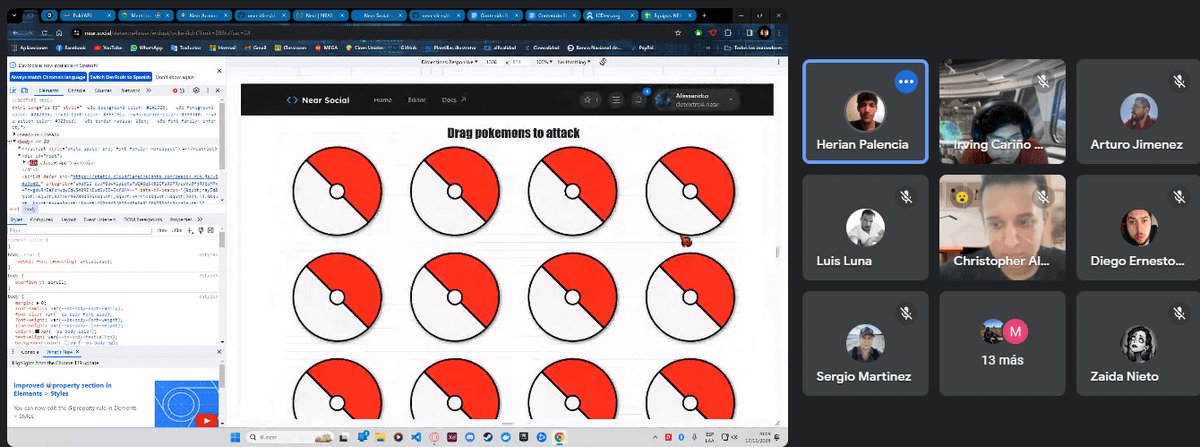Open the Hotmail bookmark
Viewport: 1200px width, 447px height.
pos(222,48)
